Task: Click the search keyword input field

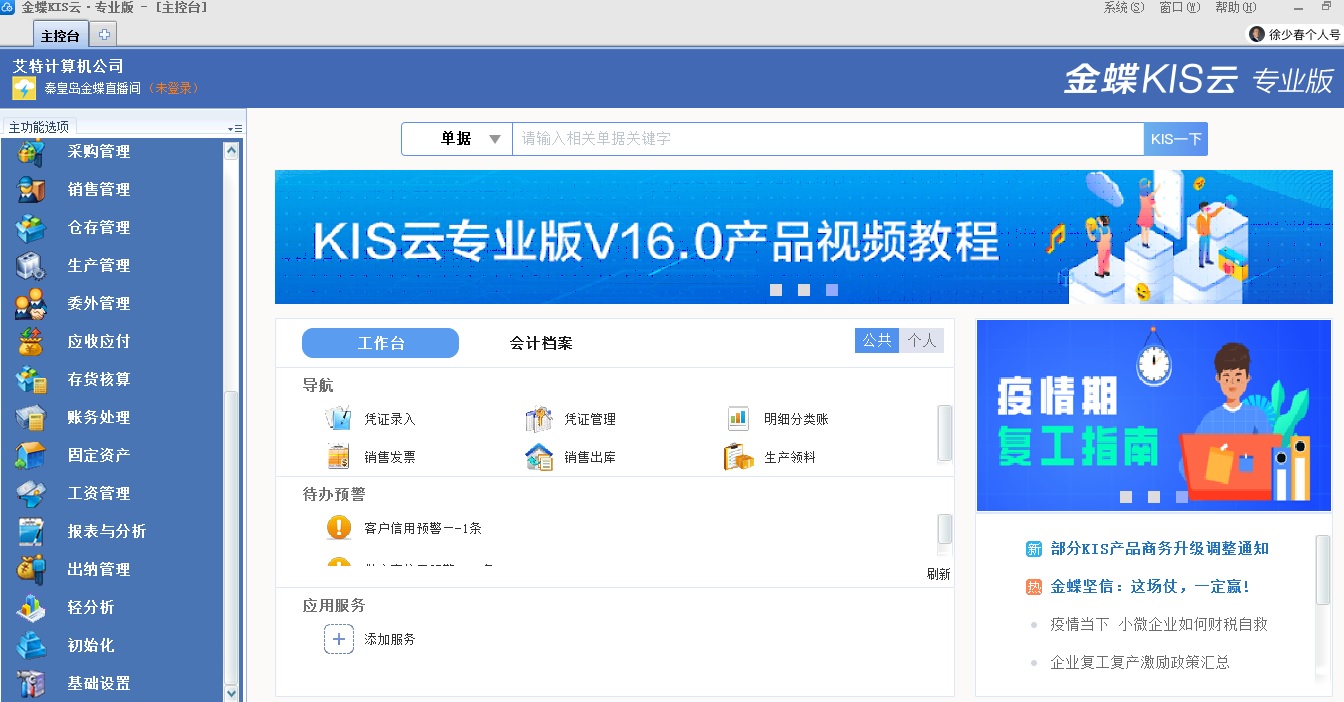Action: 828,139
